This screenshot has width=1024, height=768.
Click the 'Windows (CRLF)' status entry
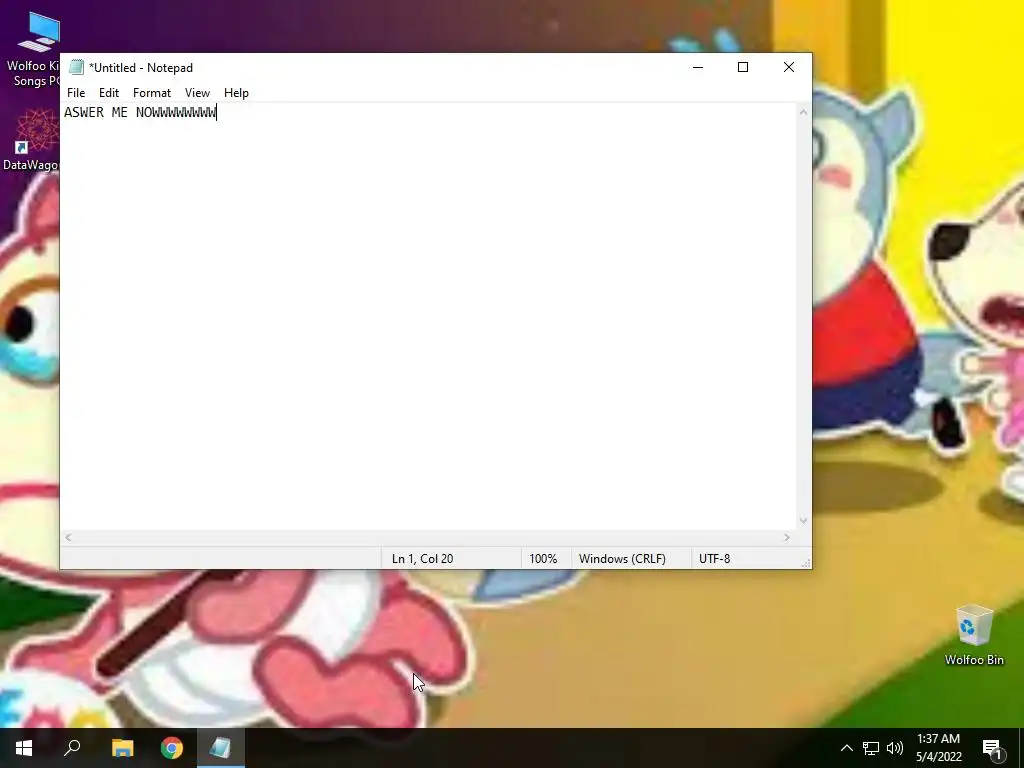pos(622,559)
